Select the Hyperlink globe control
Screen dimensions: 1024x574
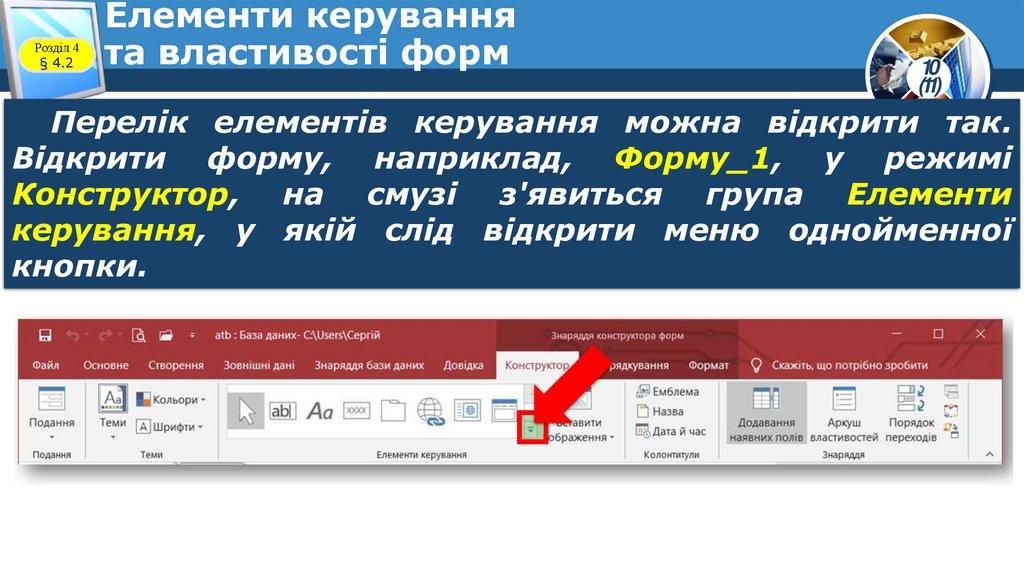pyautogui.click(x=430, y=411)
